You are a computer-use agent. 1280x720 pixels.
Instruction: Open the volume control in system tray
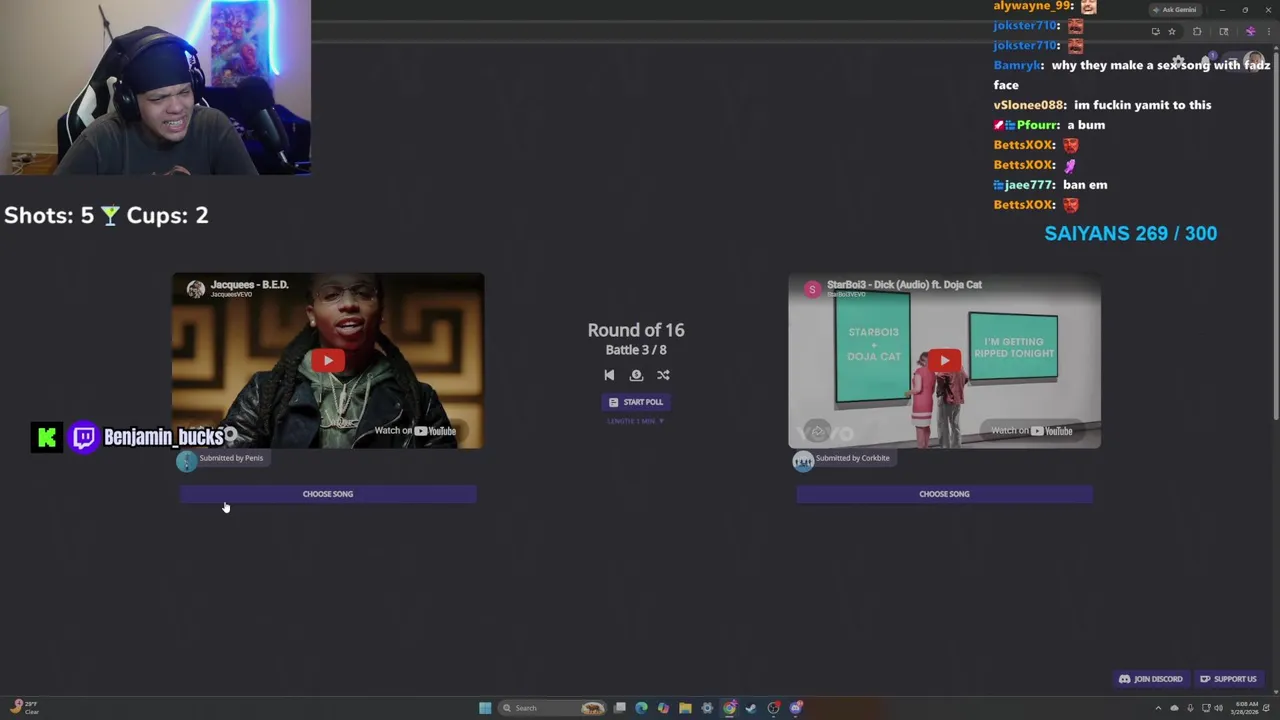(1218, 708)
